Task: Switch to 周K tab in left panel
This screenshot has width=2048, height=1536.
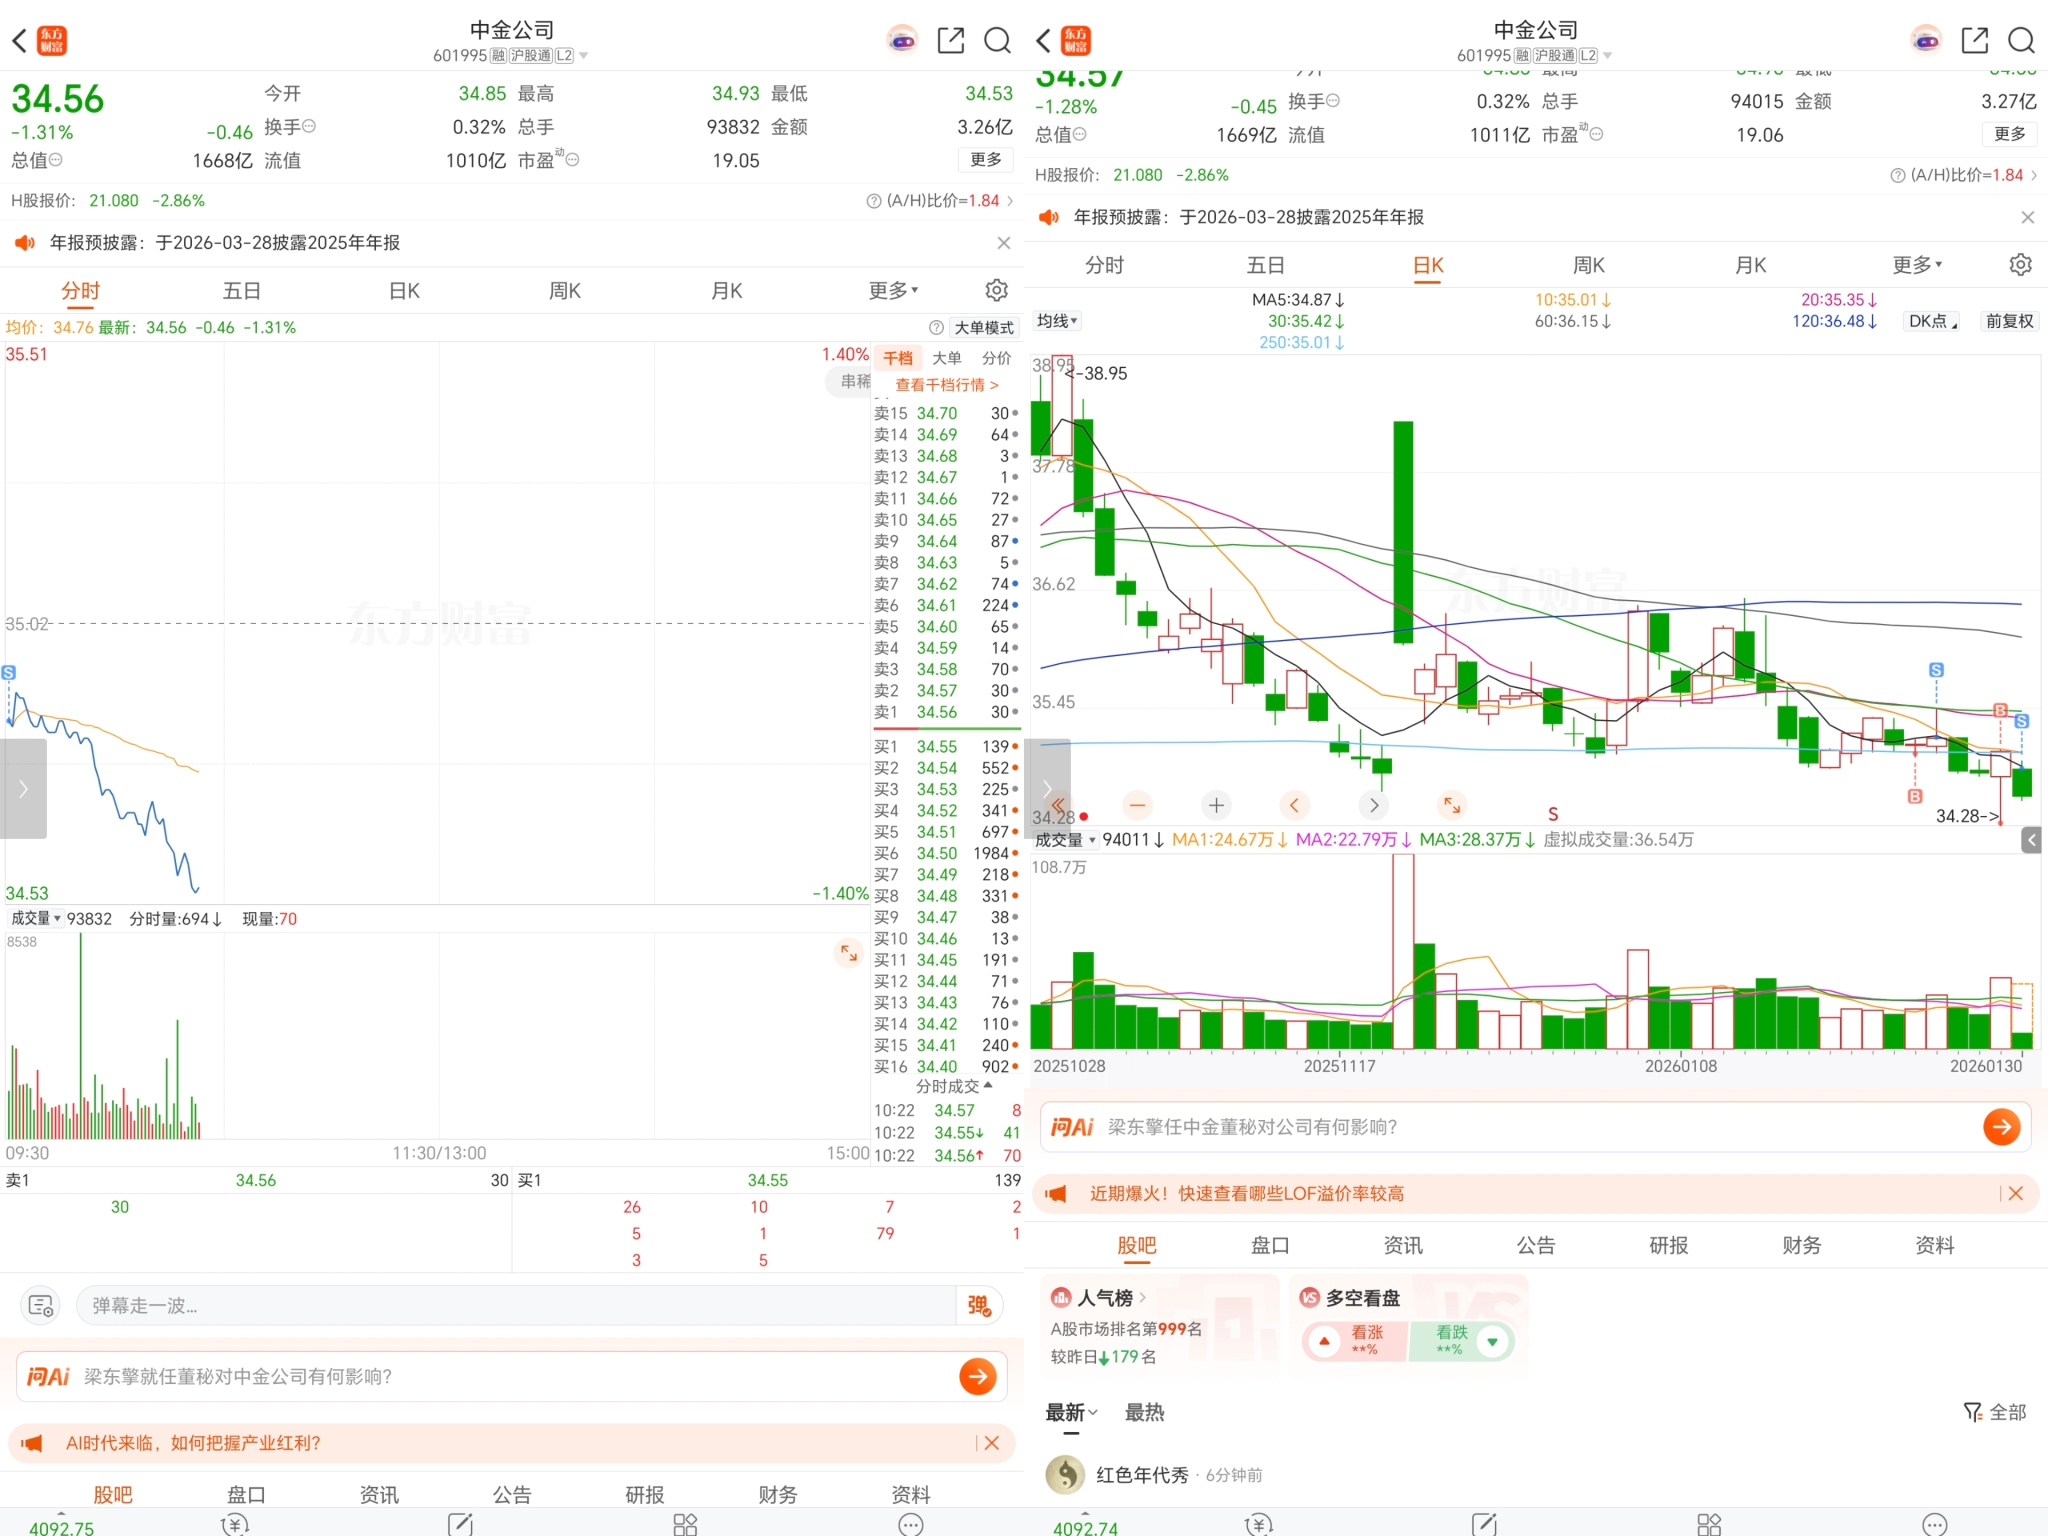Action: [x=565, y=291]
